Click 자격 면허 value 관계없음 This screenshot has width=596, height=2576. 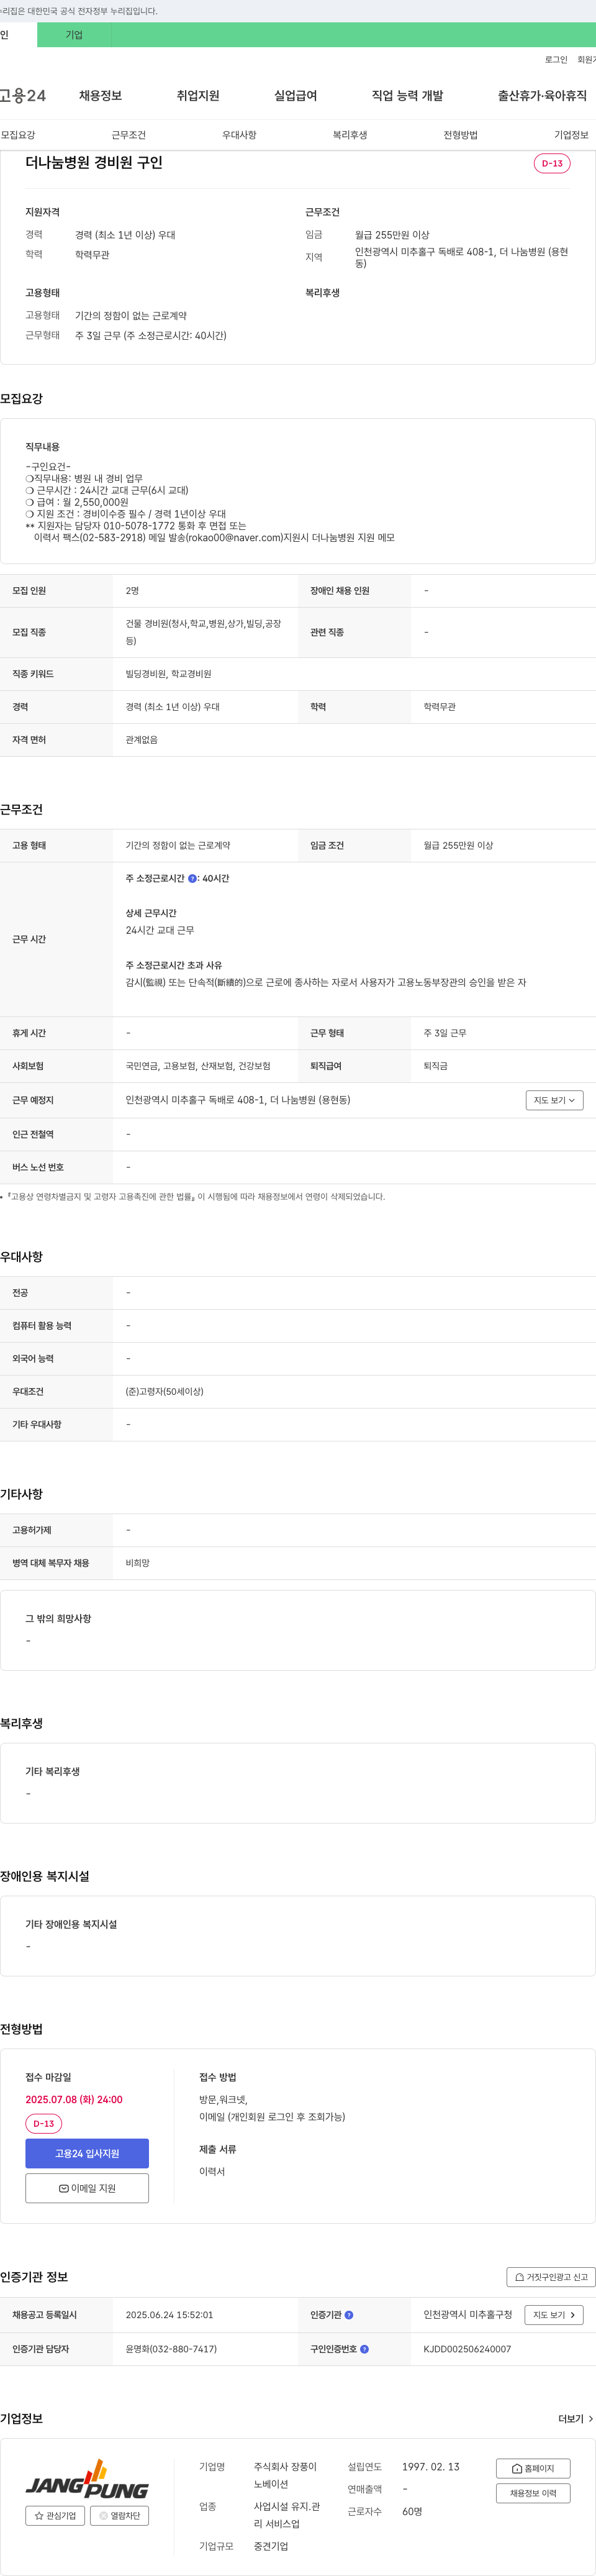pos(141,740)
